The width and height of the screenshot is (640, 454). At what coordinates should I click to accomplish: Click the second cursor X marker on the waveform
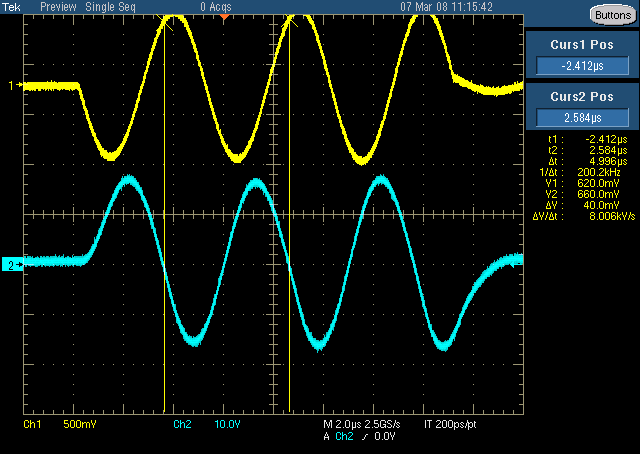click(x=290, y=20)
